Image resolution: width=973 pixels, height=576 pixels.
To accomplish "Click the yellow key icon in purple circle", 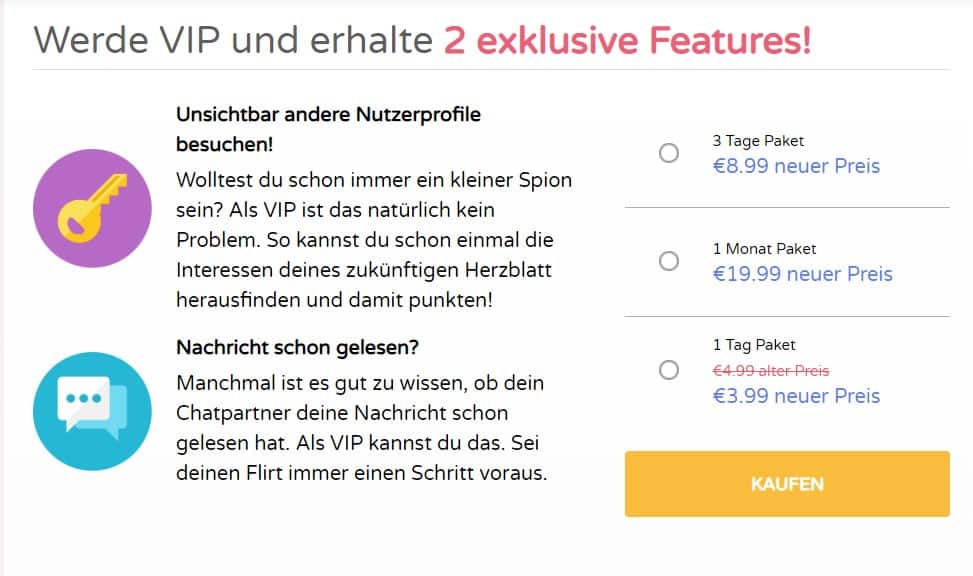I will coord(92,208).
